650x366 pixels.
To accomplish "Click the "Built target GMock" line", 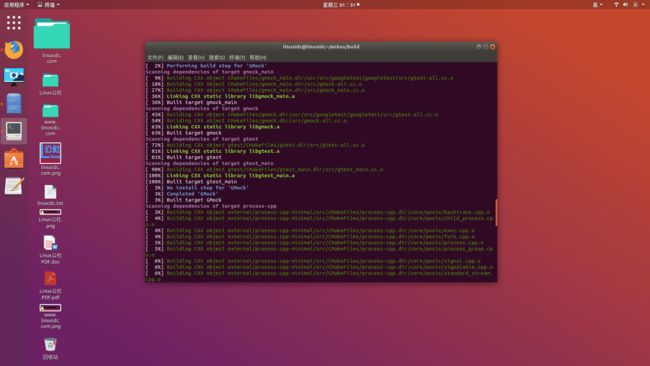I will point(194,200).
